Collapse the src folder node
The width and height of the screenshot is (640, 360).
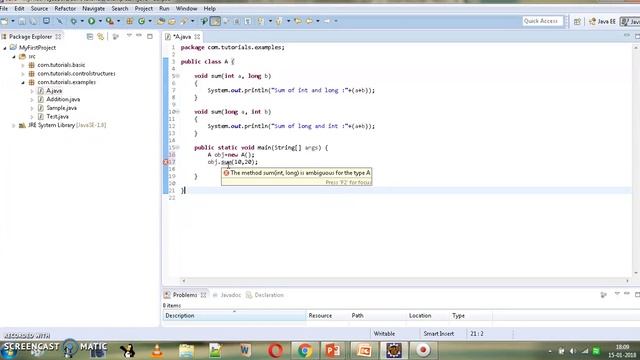click(14, 56)
